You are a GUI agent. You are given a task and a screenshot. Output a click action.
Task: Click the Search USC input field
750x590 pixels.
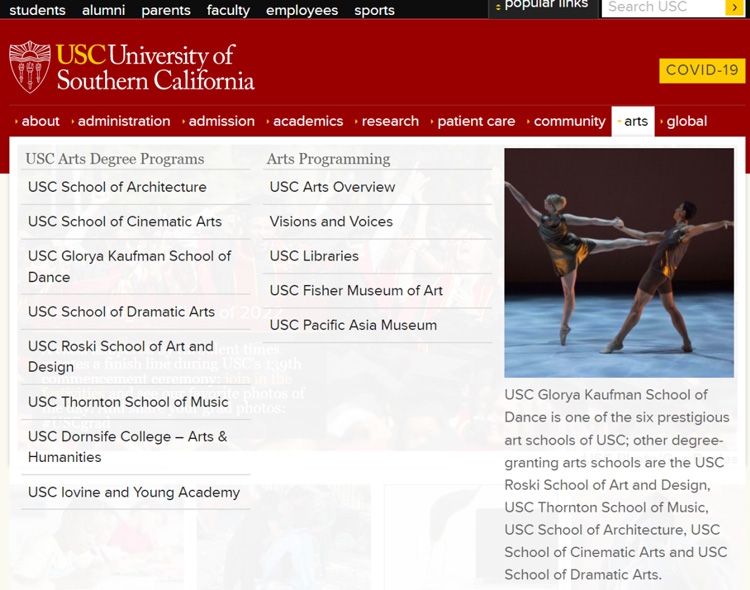(663, 8)
